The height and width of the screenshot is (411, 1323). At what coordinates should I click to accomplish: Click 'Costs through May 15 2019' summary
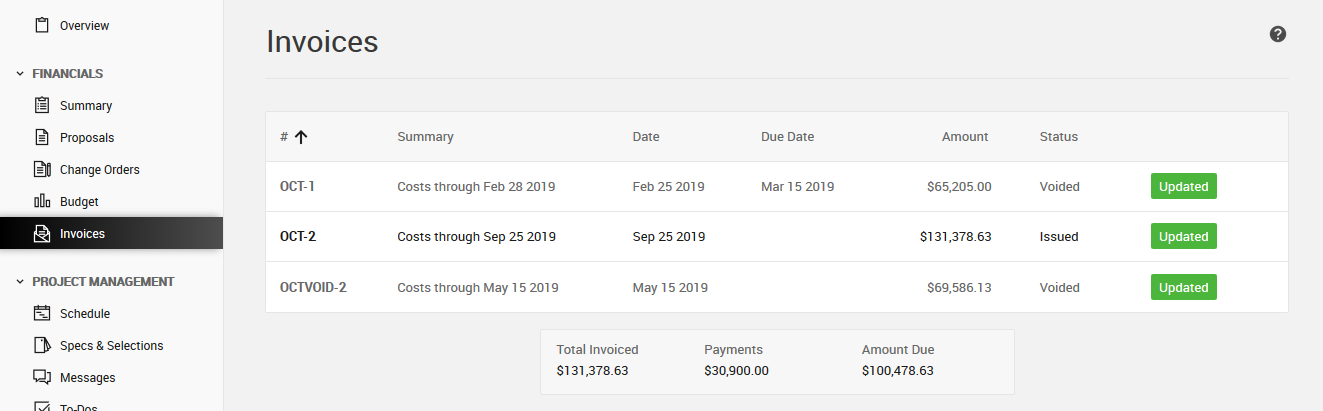point(478,287)
